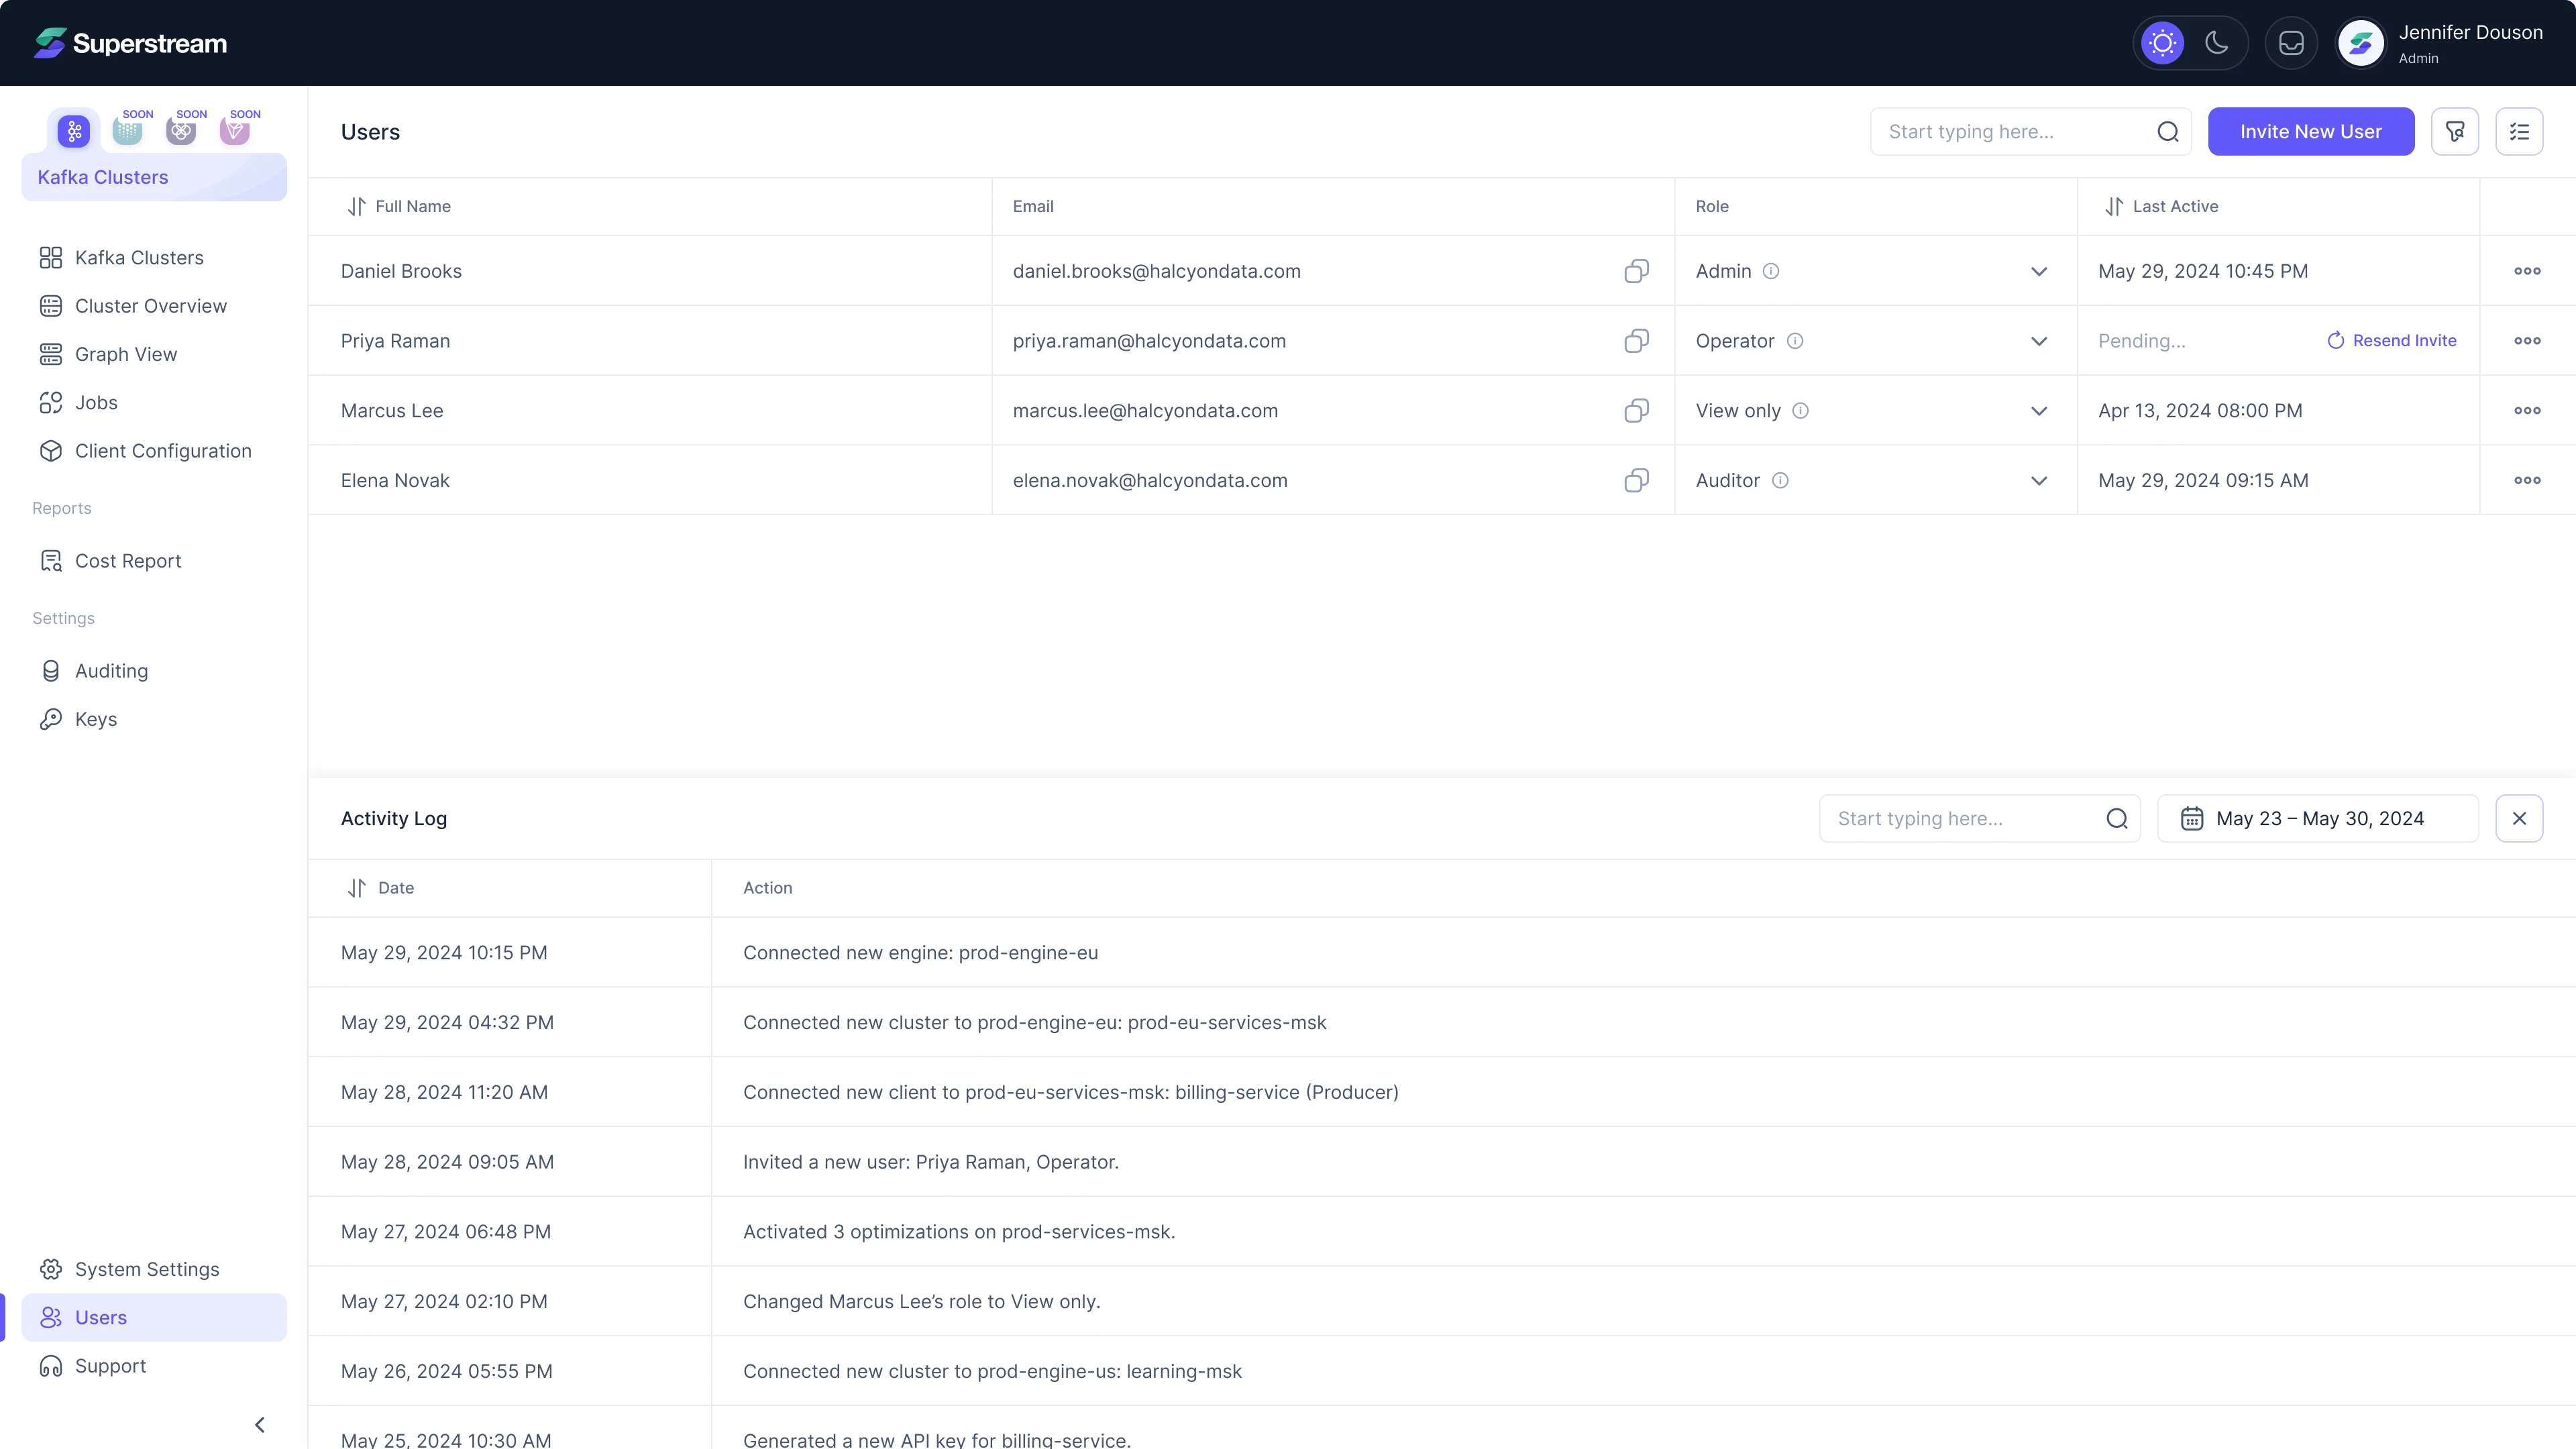Switch to light theme sun icon

(2162, 43)
